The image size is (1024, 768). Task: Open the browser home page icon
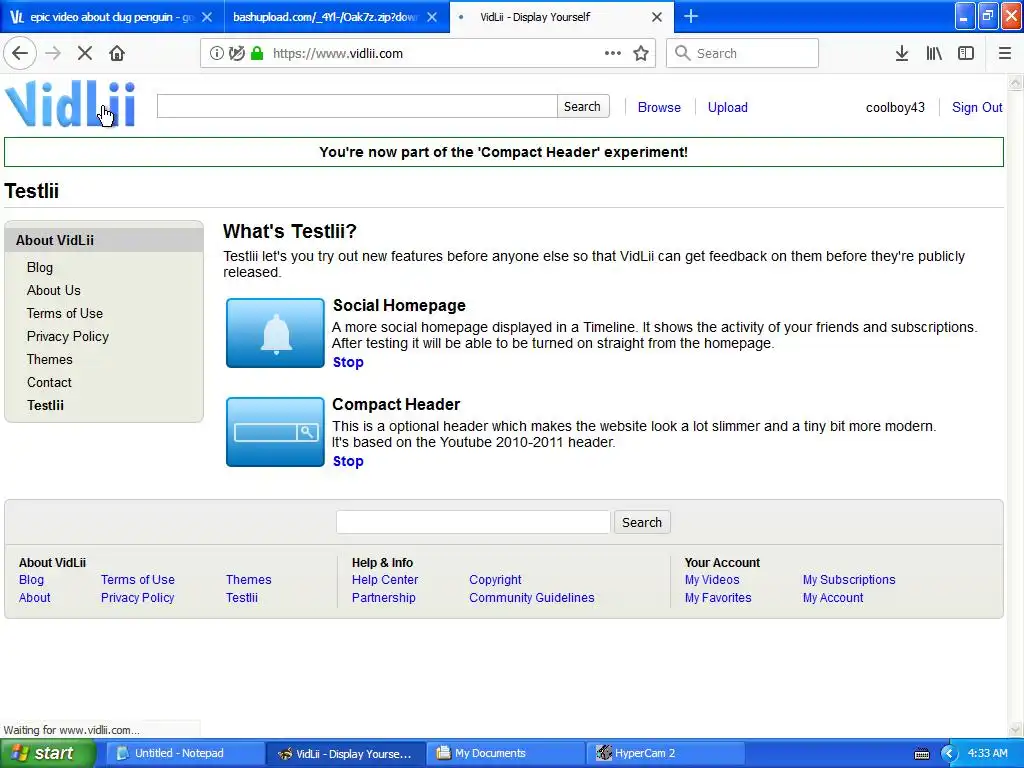(x=117, y=53)
